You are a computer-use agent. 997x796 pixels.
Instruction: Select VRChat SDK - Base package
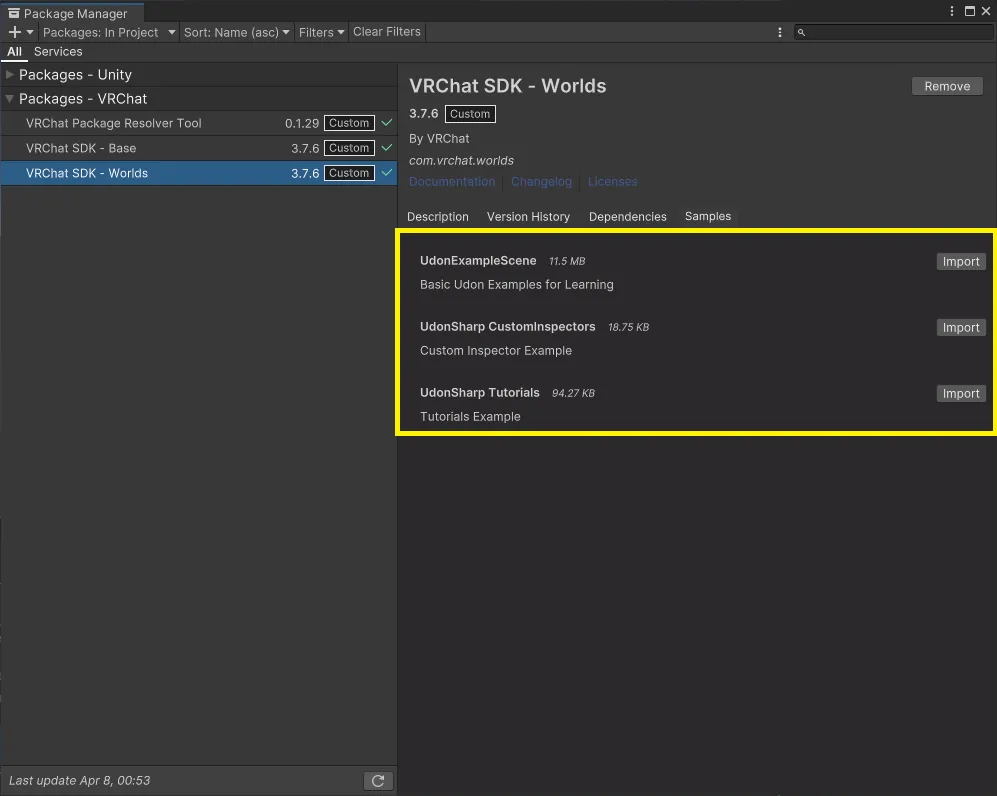(x=199, y=148)
